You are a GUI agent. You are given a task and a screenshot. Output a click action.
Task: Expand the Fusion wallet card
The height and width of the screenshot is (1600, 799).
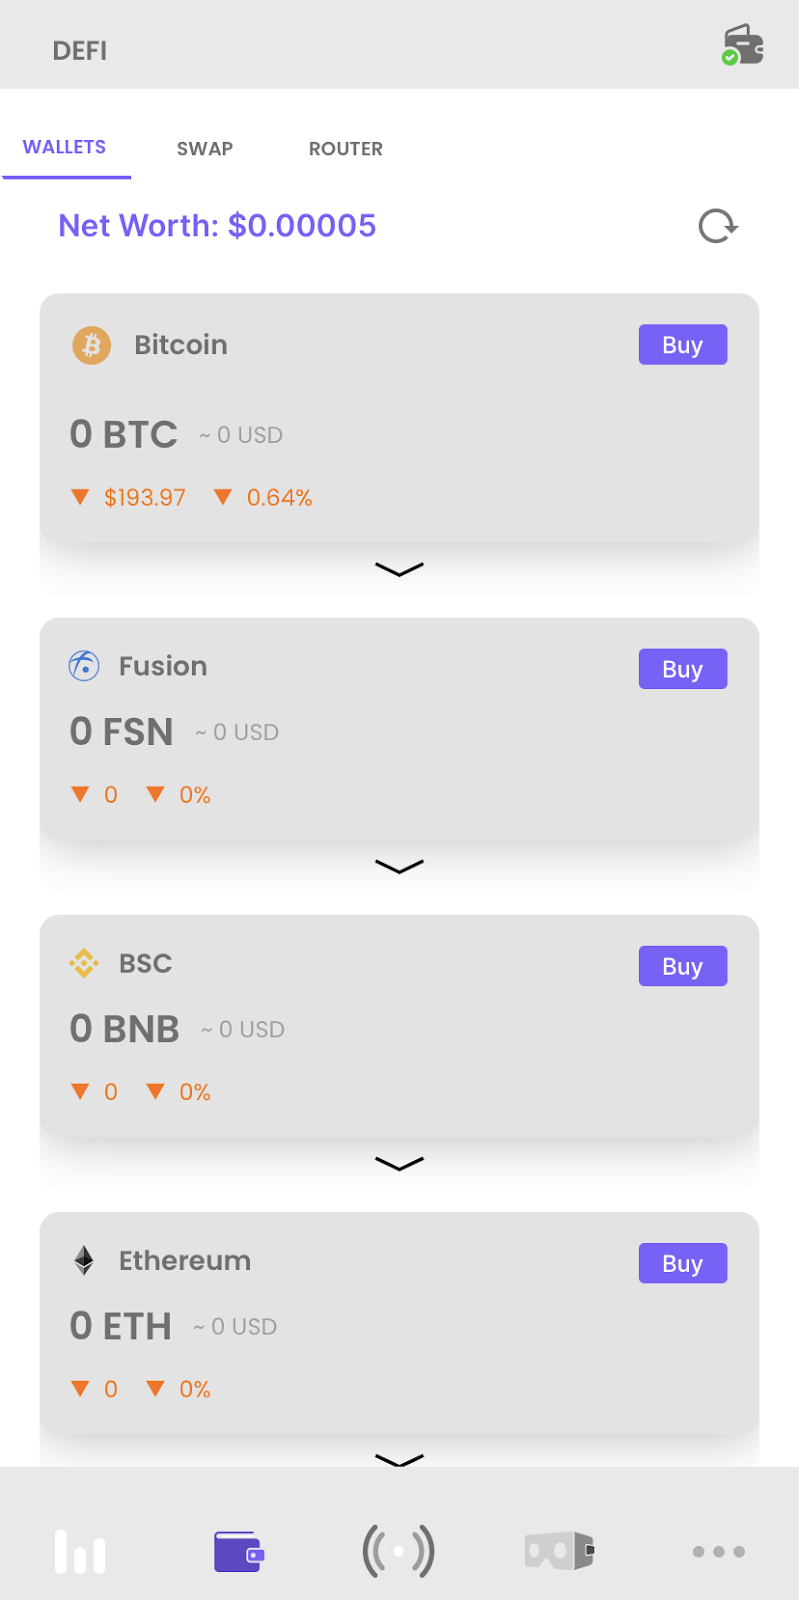399,866
